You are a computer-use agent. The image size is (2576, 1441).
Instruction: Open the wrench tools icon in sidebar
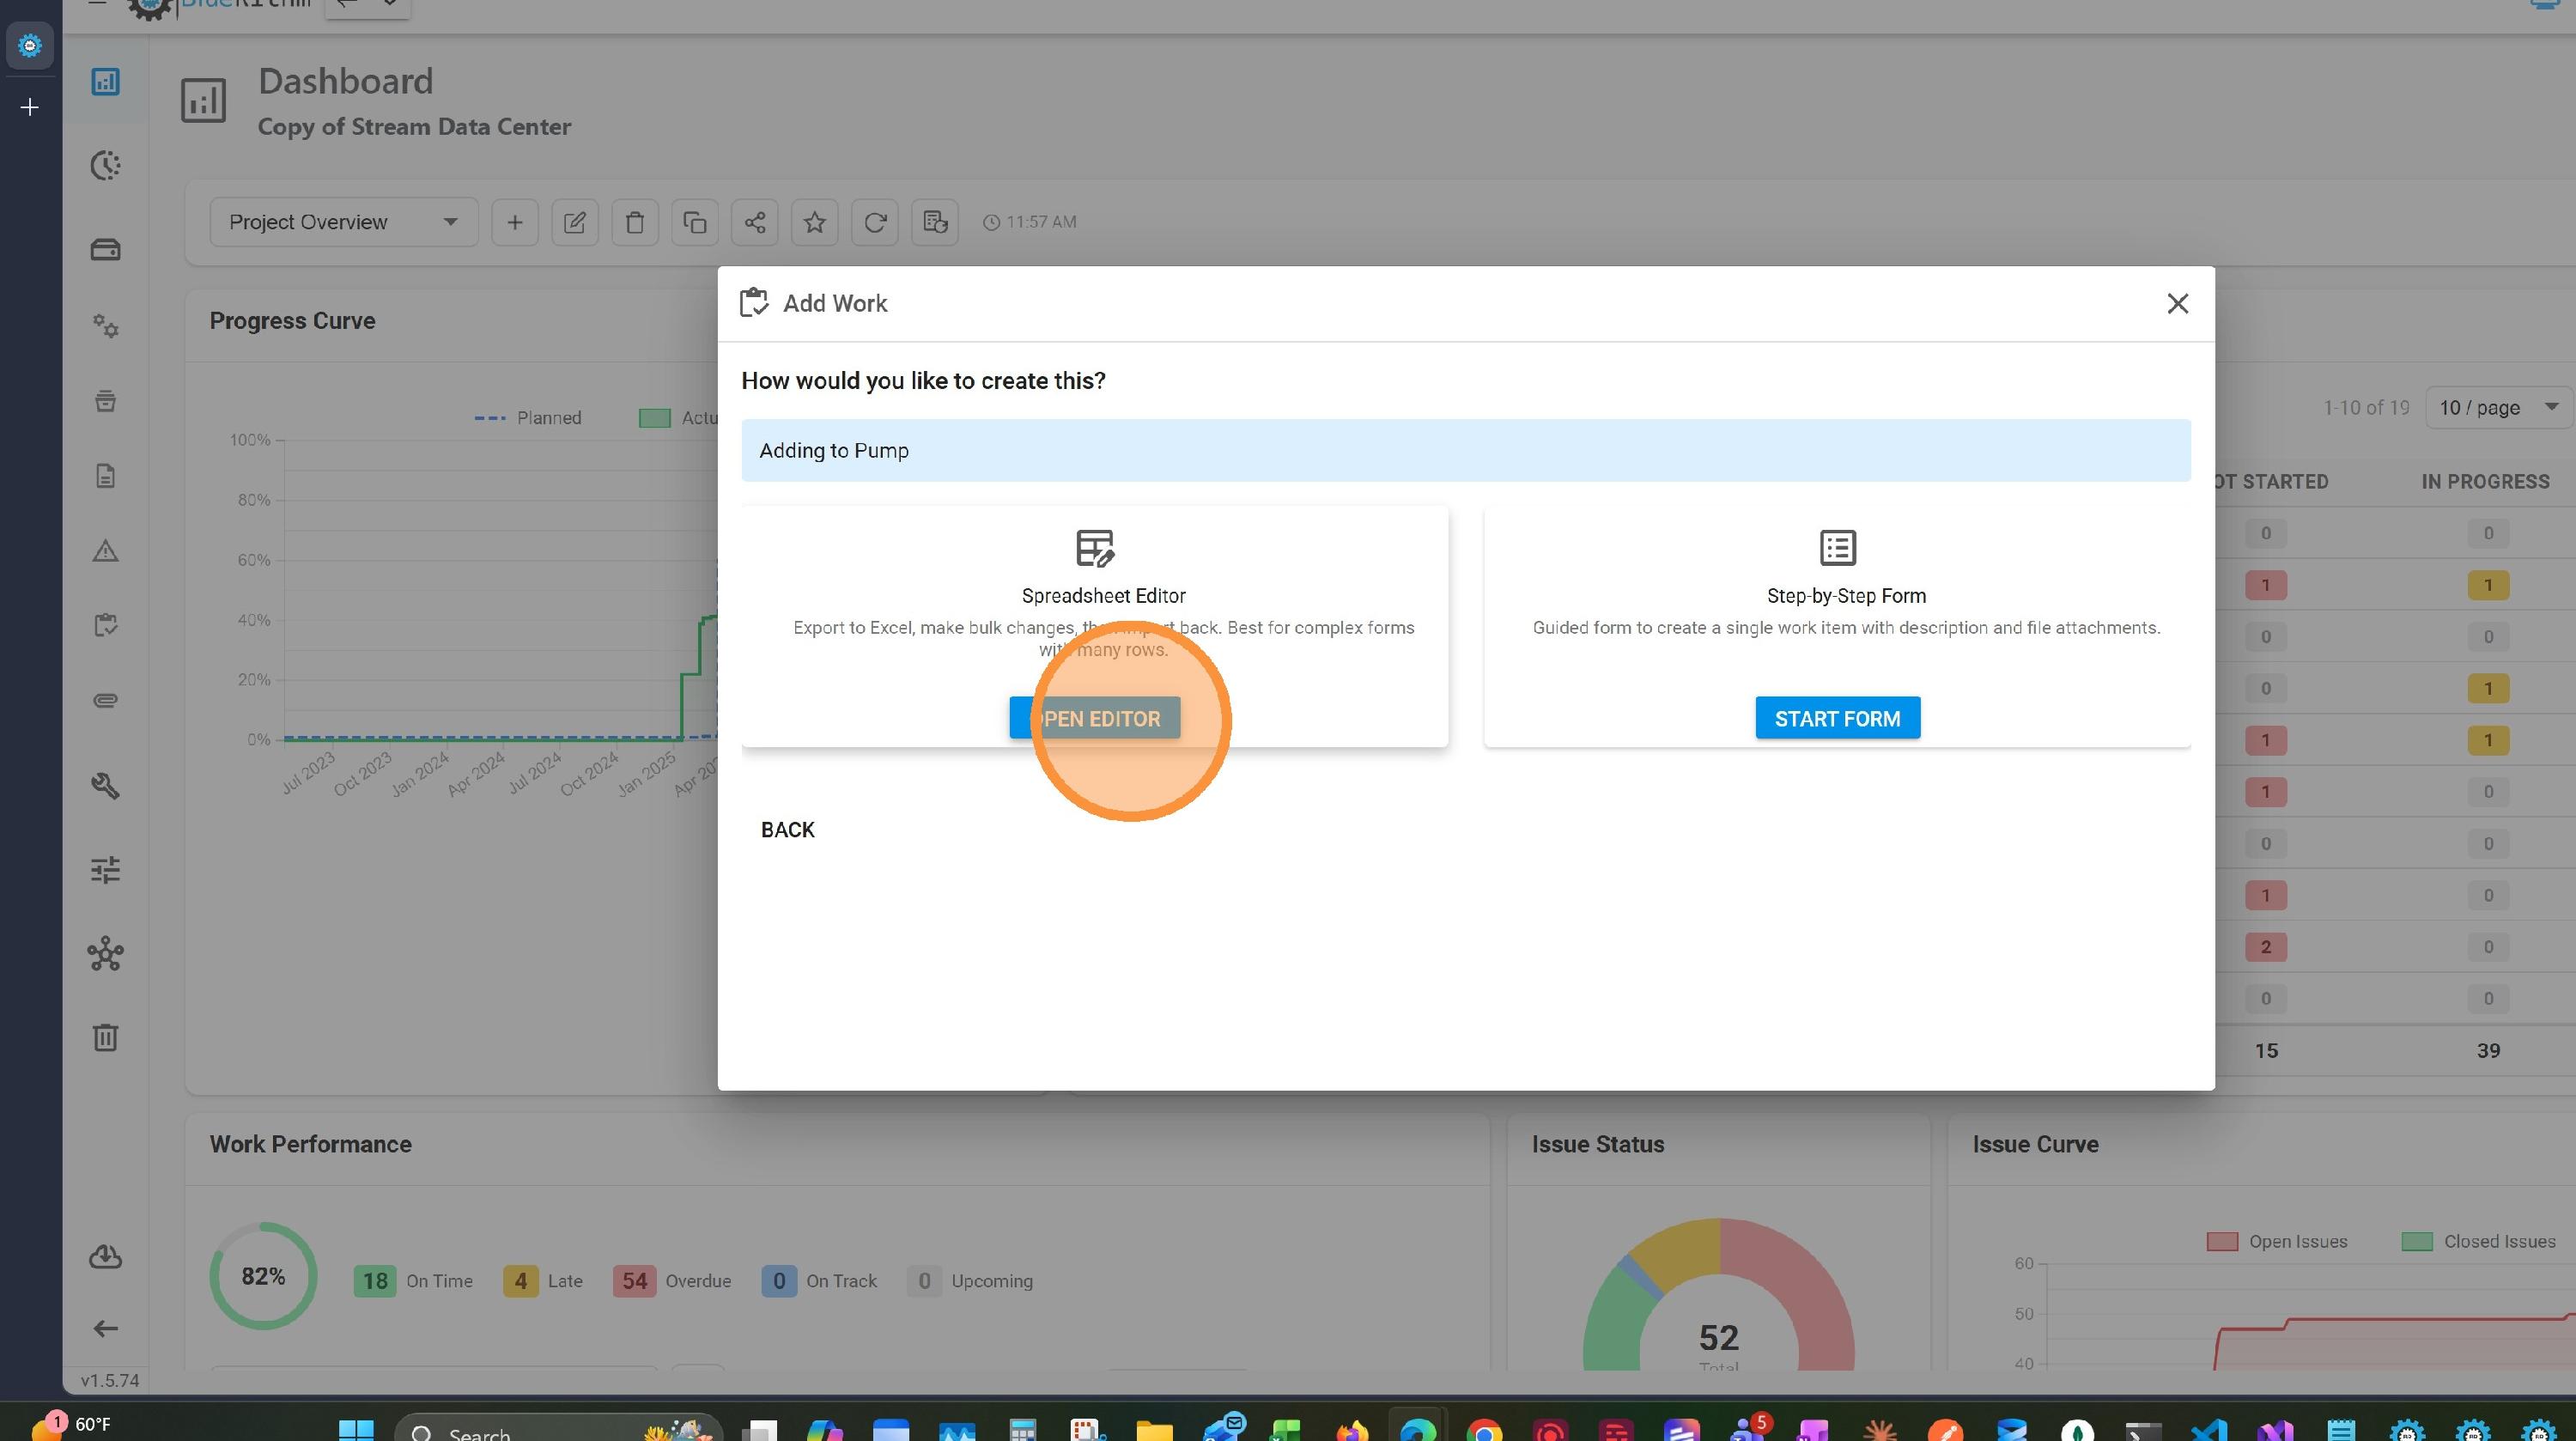tap(105, 785)
